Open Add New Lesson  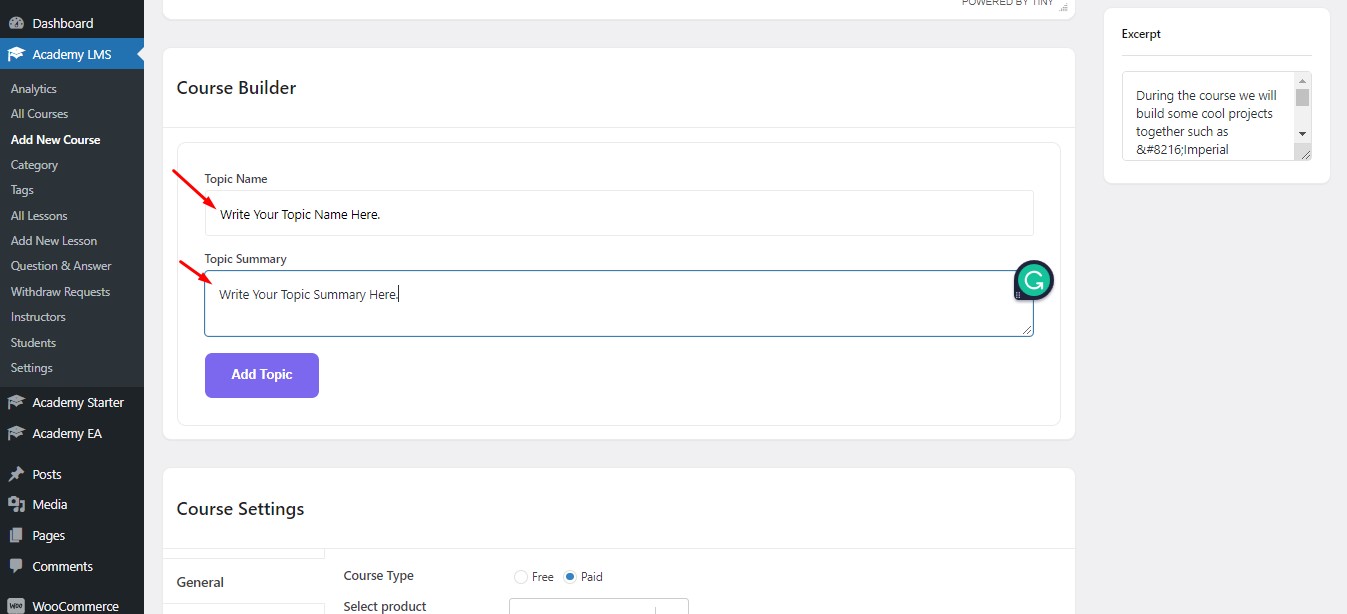click(54, 241)
